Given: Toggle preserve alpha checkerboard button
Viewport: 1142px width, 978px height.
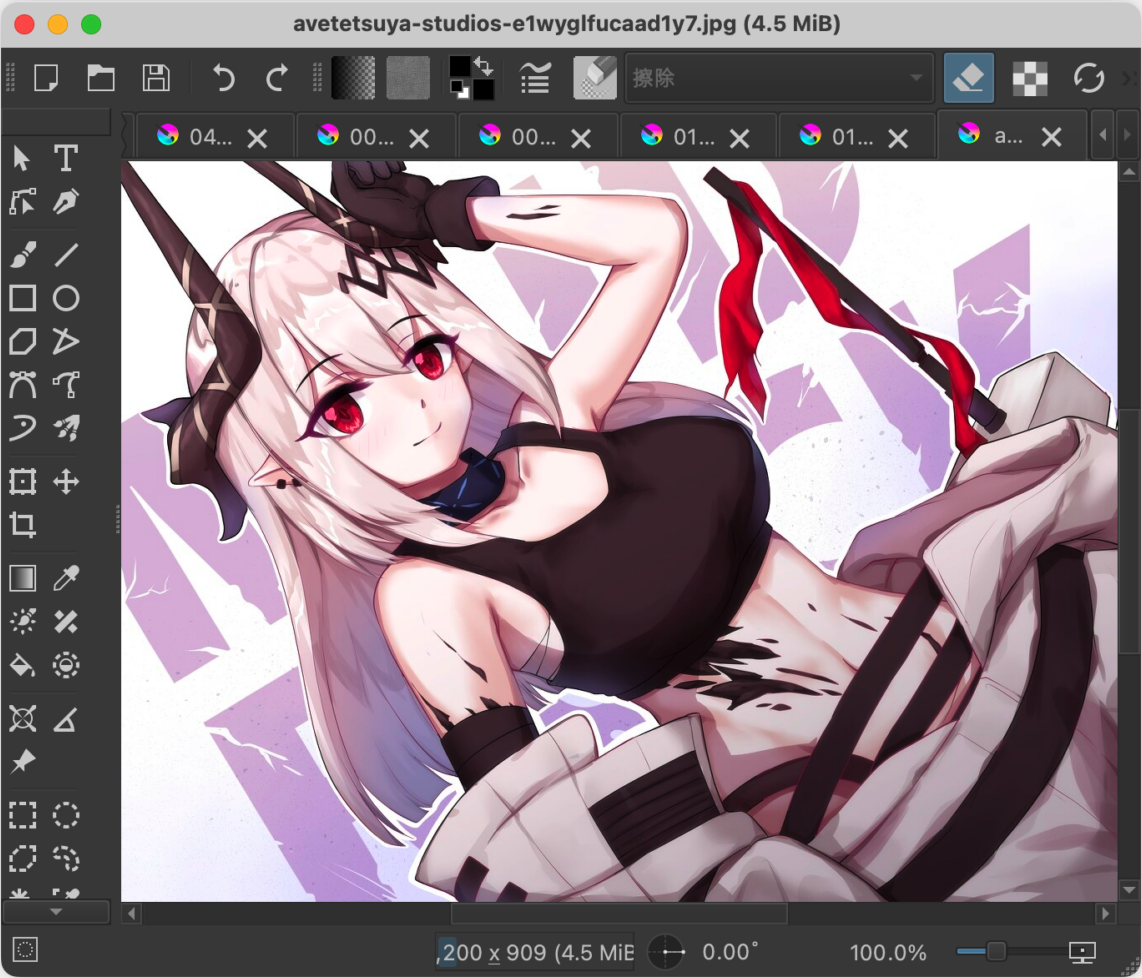Looking at the screenshot, I should [1030, 78].
